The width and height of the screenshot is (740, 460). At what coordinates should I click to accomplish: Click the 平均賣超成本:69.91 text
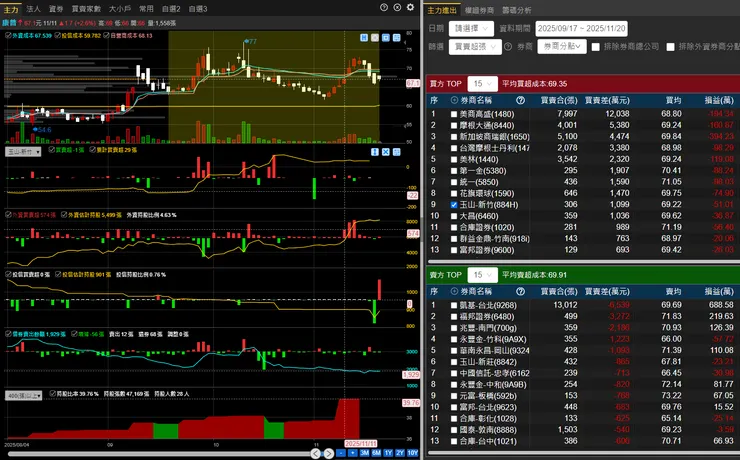[x=535, y=275]
